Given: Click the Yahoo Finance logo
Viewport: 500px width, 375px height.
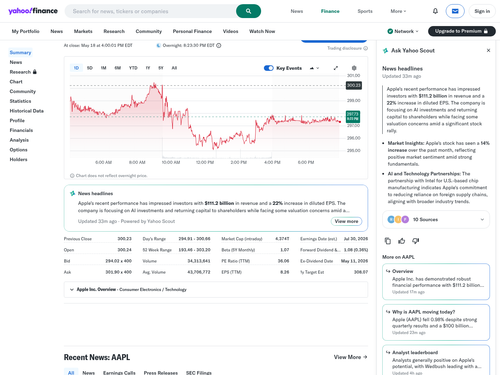Looking at the screenshot, I should coord(33,11).
